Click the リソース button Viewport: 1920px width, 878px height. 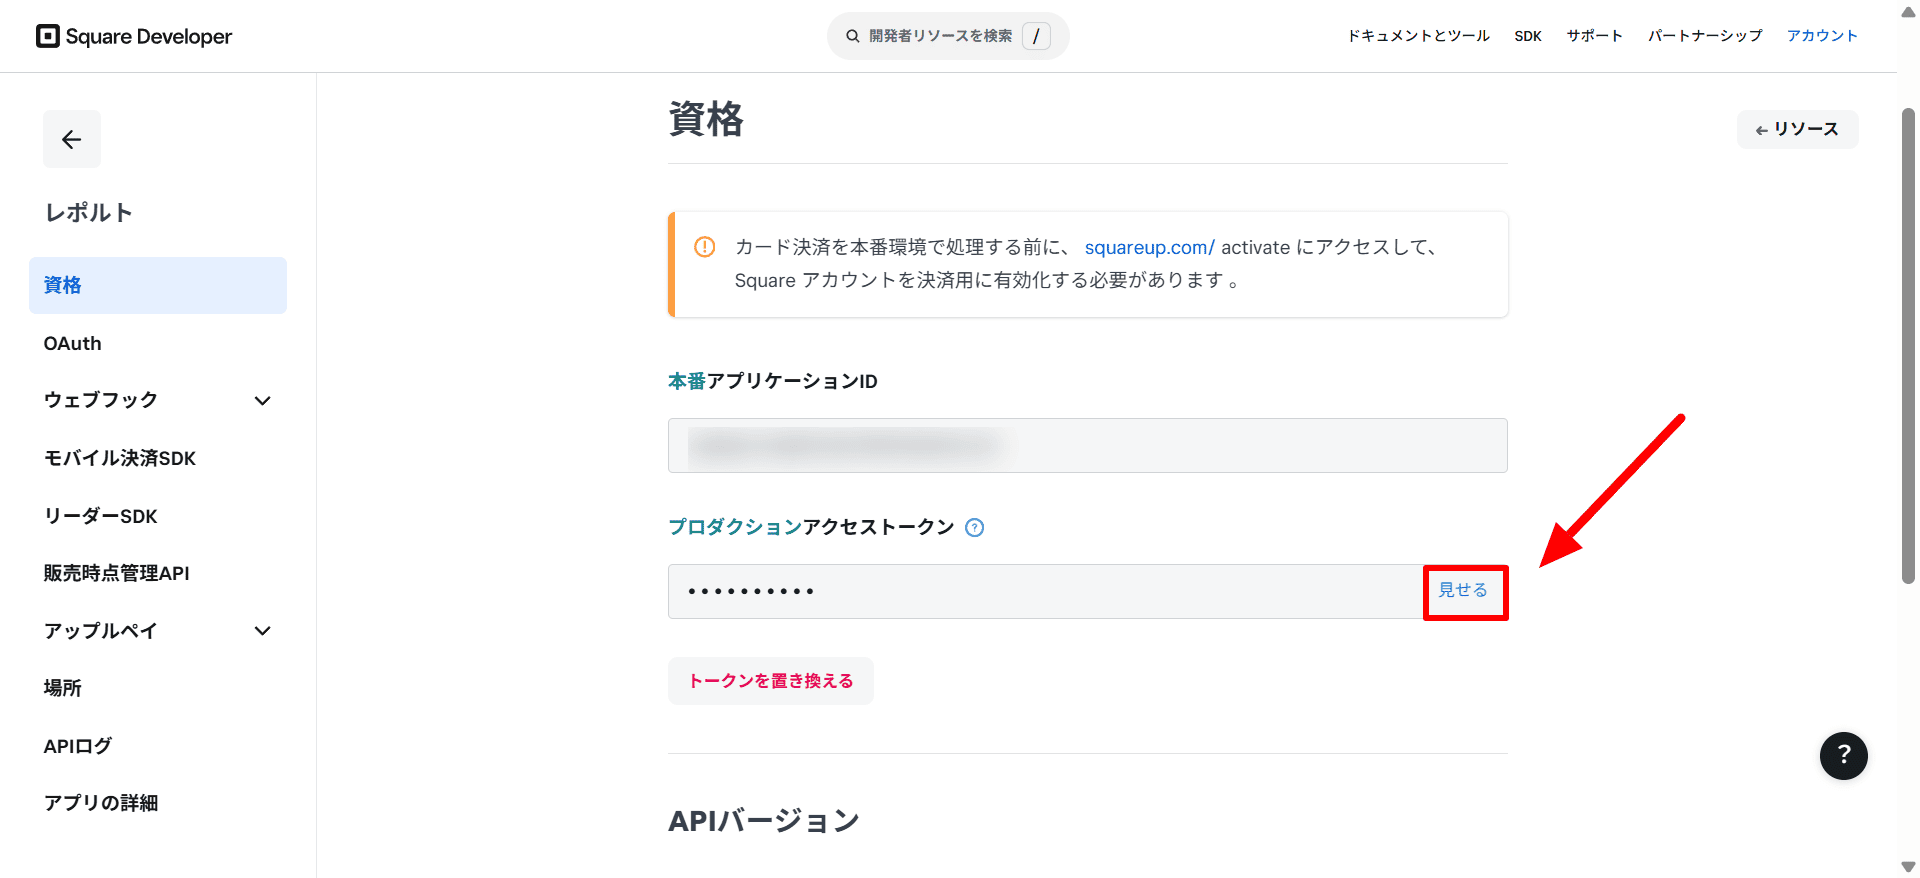(1797, 129)
